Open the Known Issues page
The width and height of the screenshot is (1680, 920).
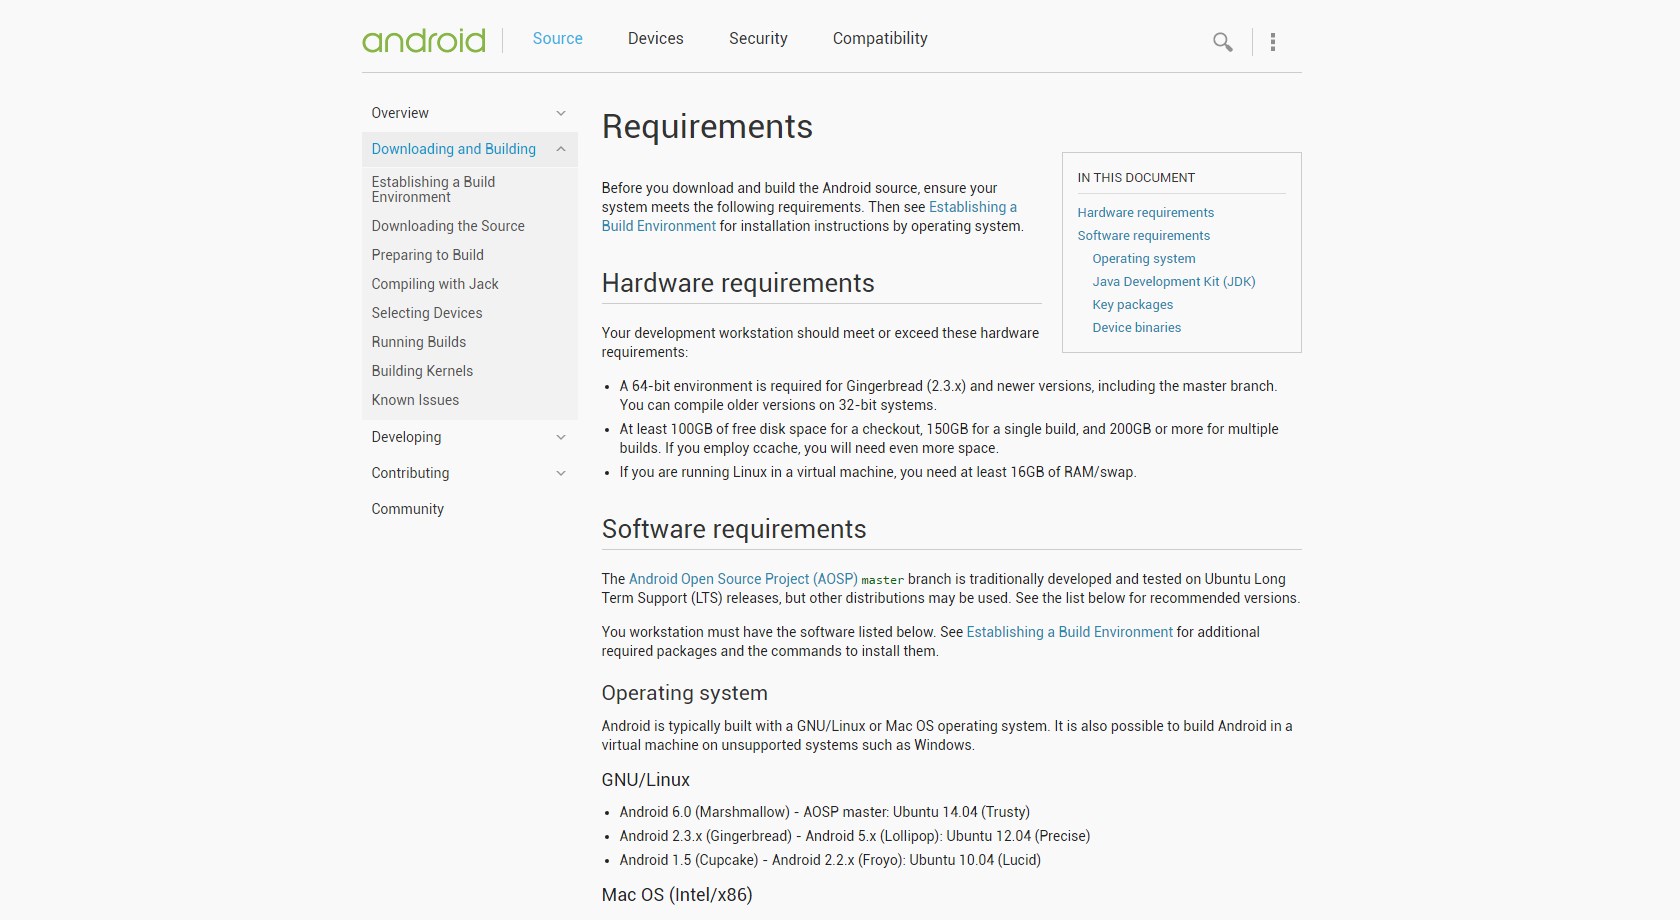coord(414,400)
